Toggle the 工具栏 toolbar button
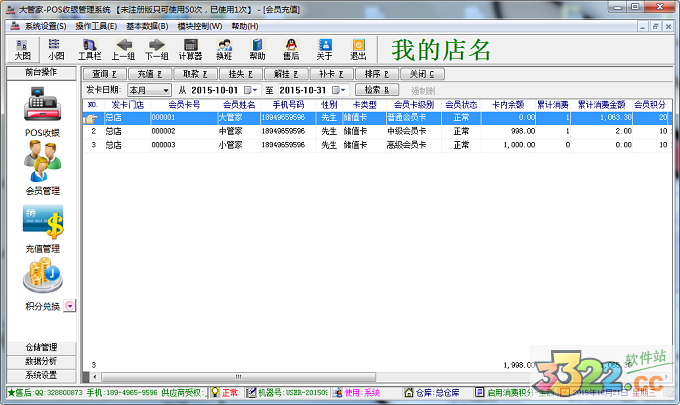Screen dimensions: 680x405 pos(90,49)
